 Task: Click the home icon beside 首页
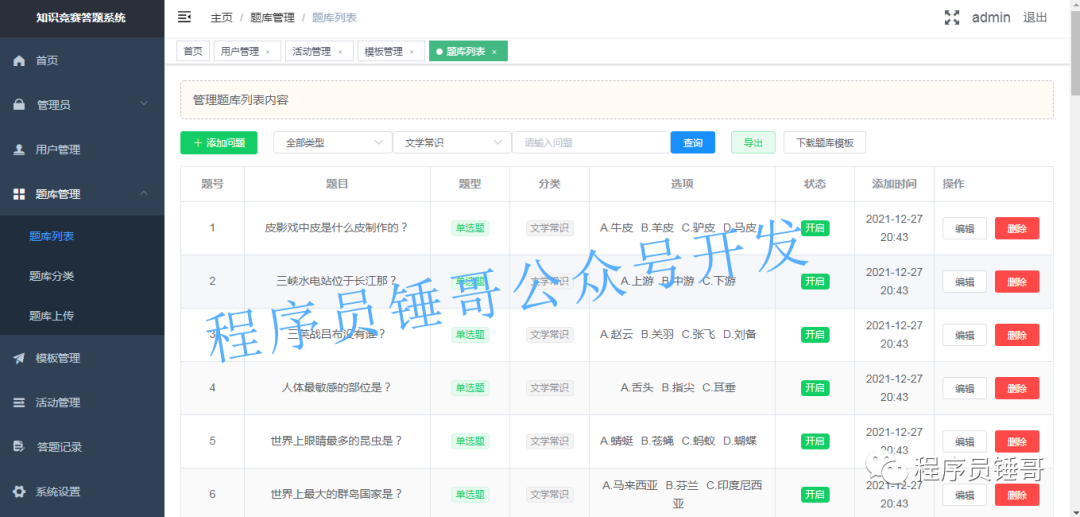pyautogui.click(x=19, y=61)
